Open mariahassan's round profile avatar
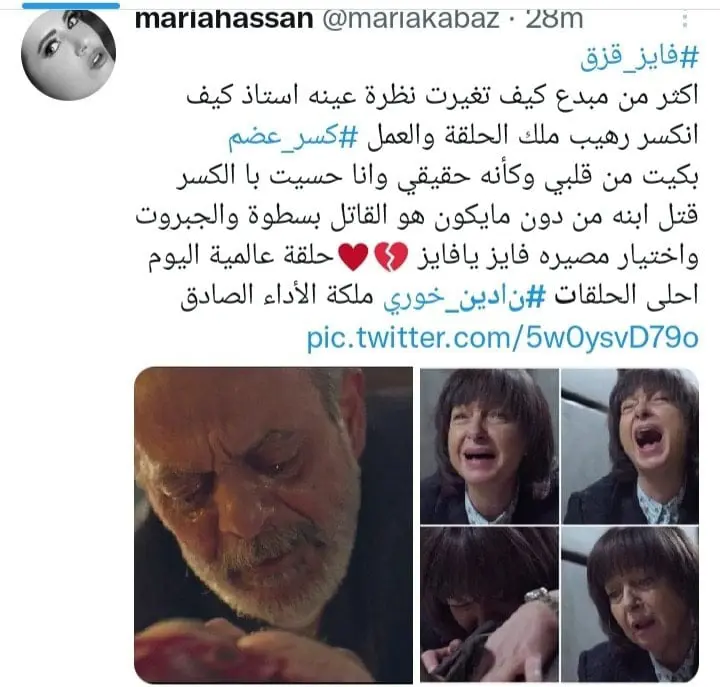 coord(68,53)
